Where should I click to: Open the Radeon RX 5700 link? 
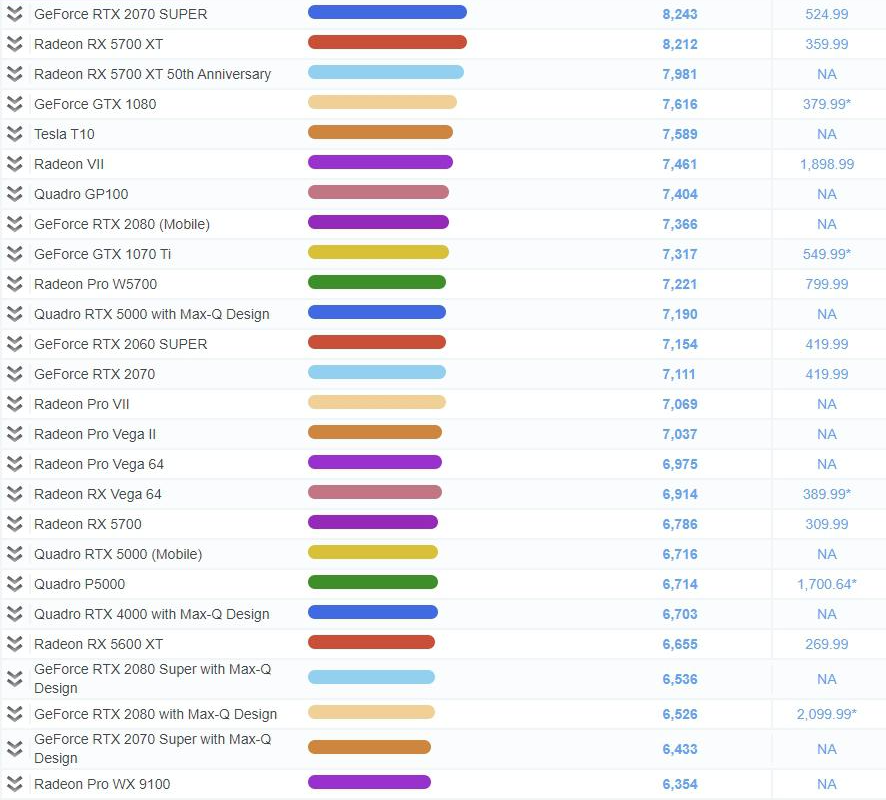tap(88, 524)
